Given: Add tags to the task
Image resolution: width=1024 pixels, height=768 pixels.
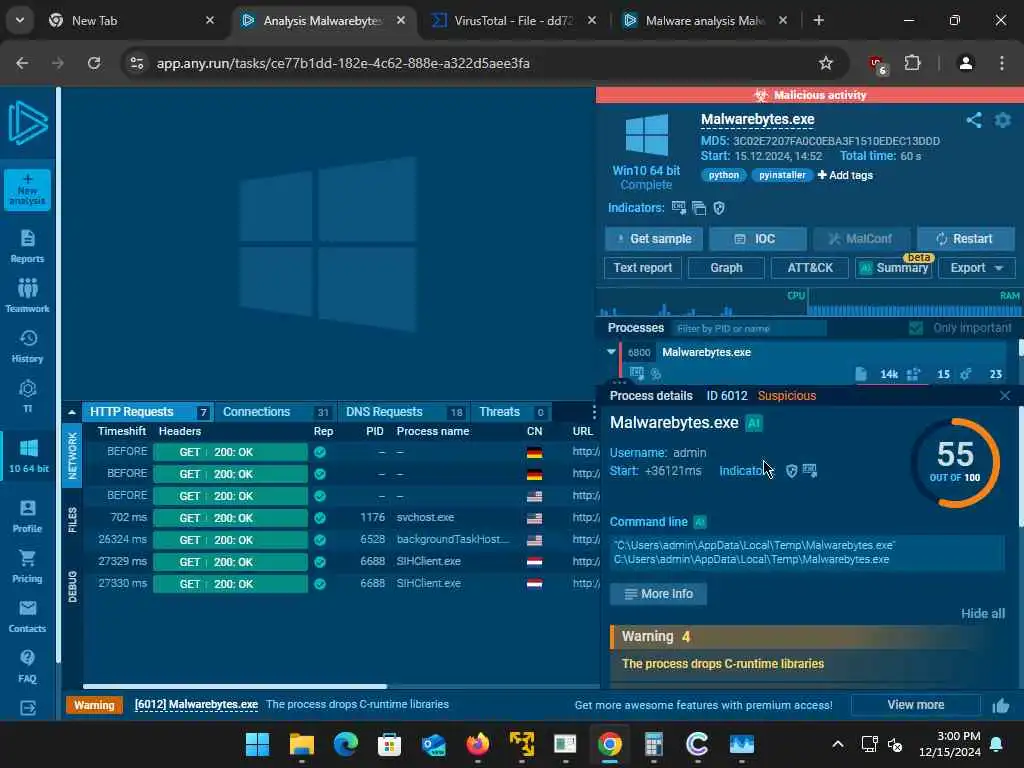Looking at the screenshot, I should [x=845, y=175].
